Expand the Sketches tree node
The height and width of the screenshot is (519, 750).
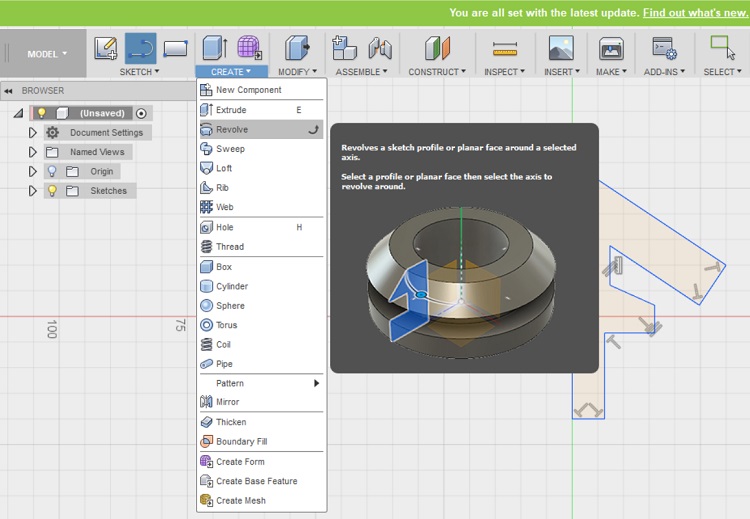pyautogui.click(x=33, y=191)
